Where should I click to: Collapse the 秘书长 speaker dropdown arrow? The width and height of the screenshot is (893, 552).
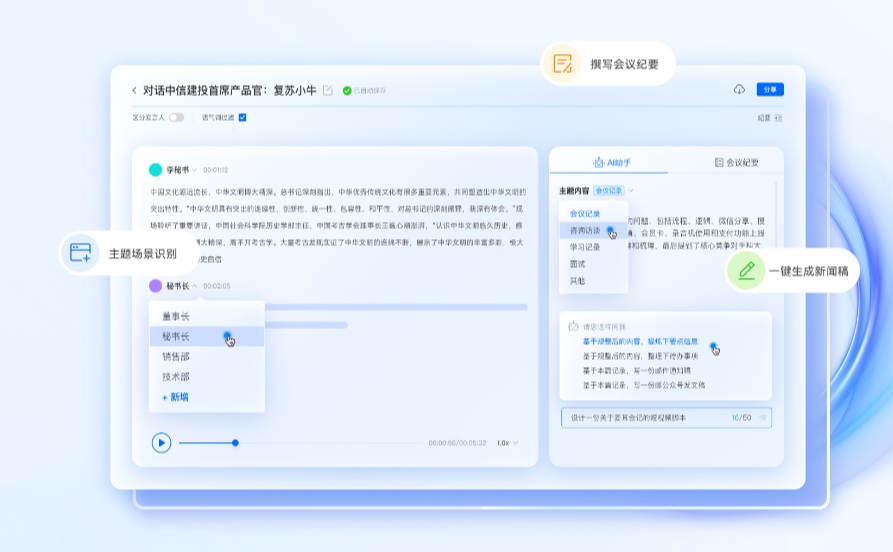195,286
